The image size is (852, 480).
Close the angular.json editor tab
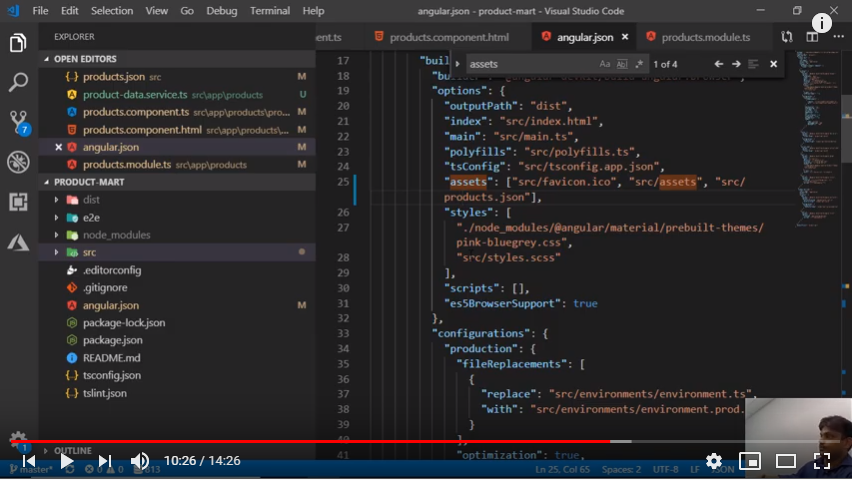point(625,37)
